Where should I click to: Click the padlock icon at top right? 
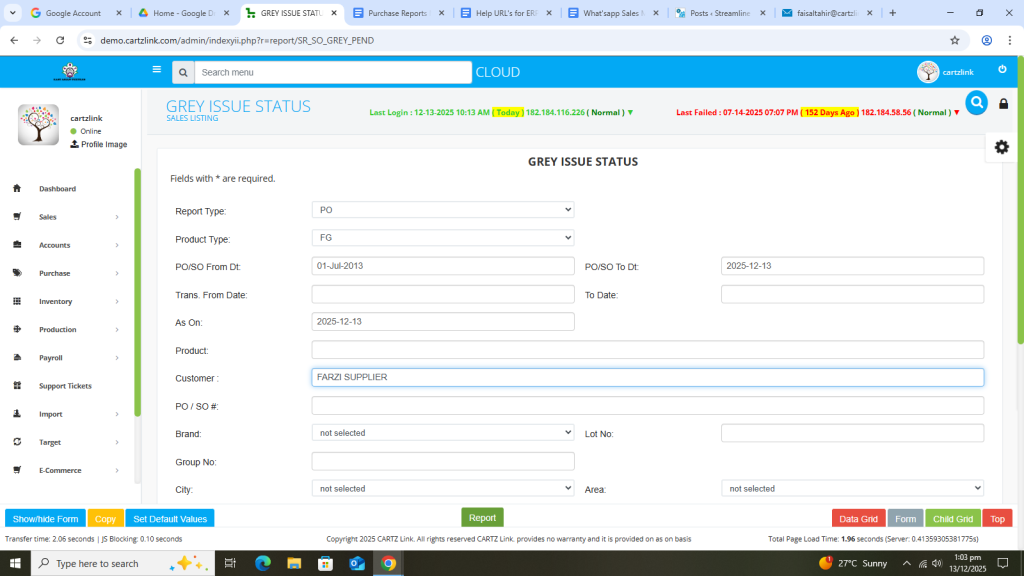point(1003,104)
